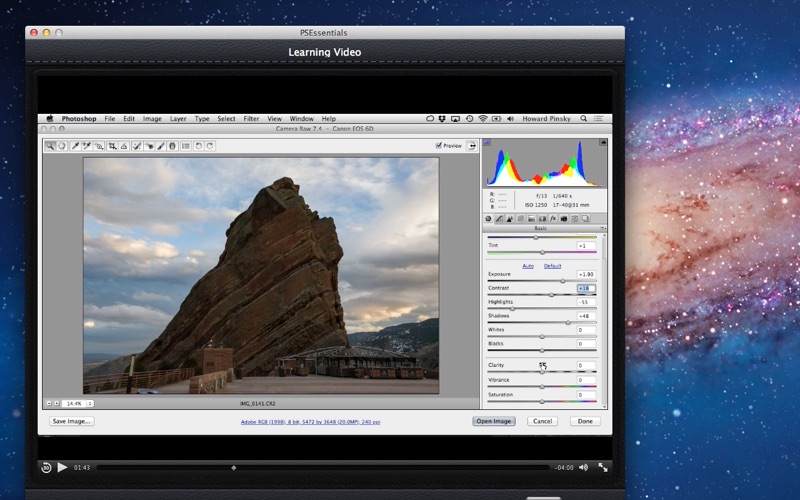Click the Clarity value field
Viewport: 800px width, 500px height.
[x=586, y=365]
